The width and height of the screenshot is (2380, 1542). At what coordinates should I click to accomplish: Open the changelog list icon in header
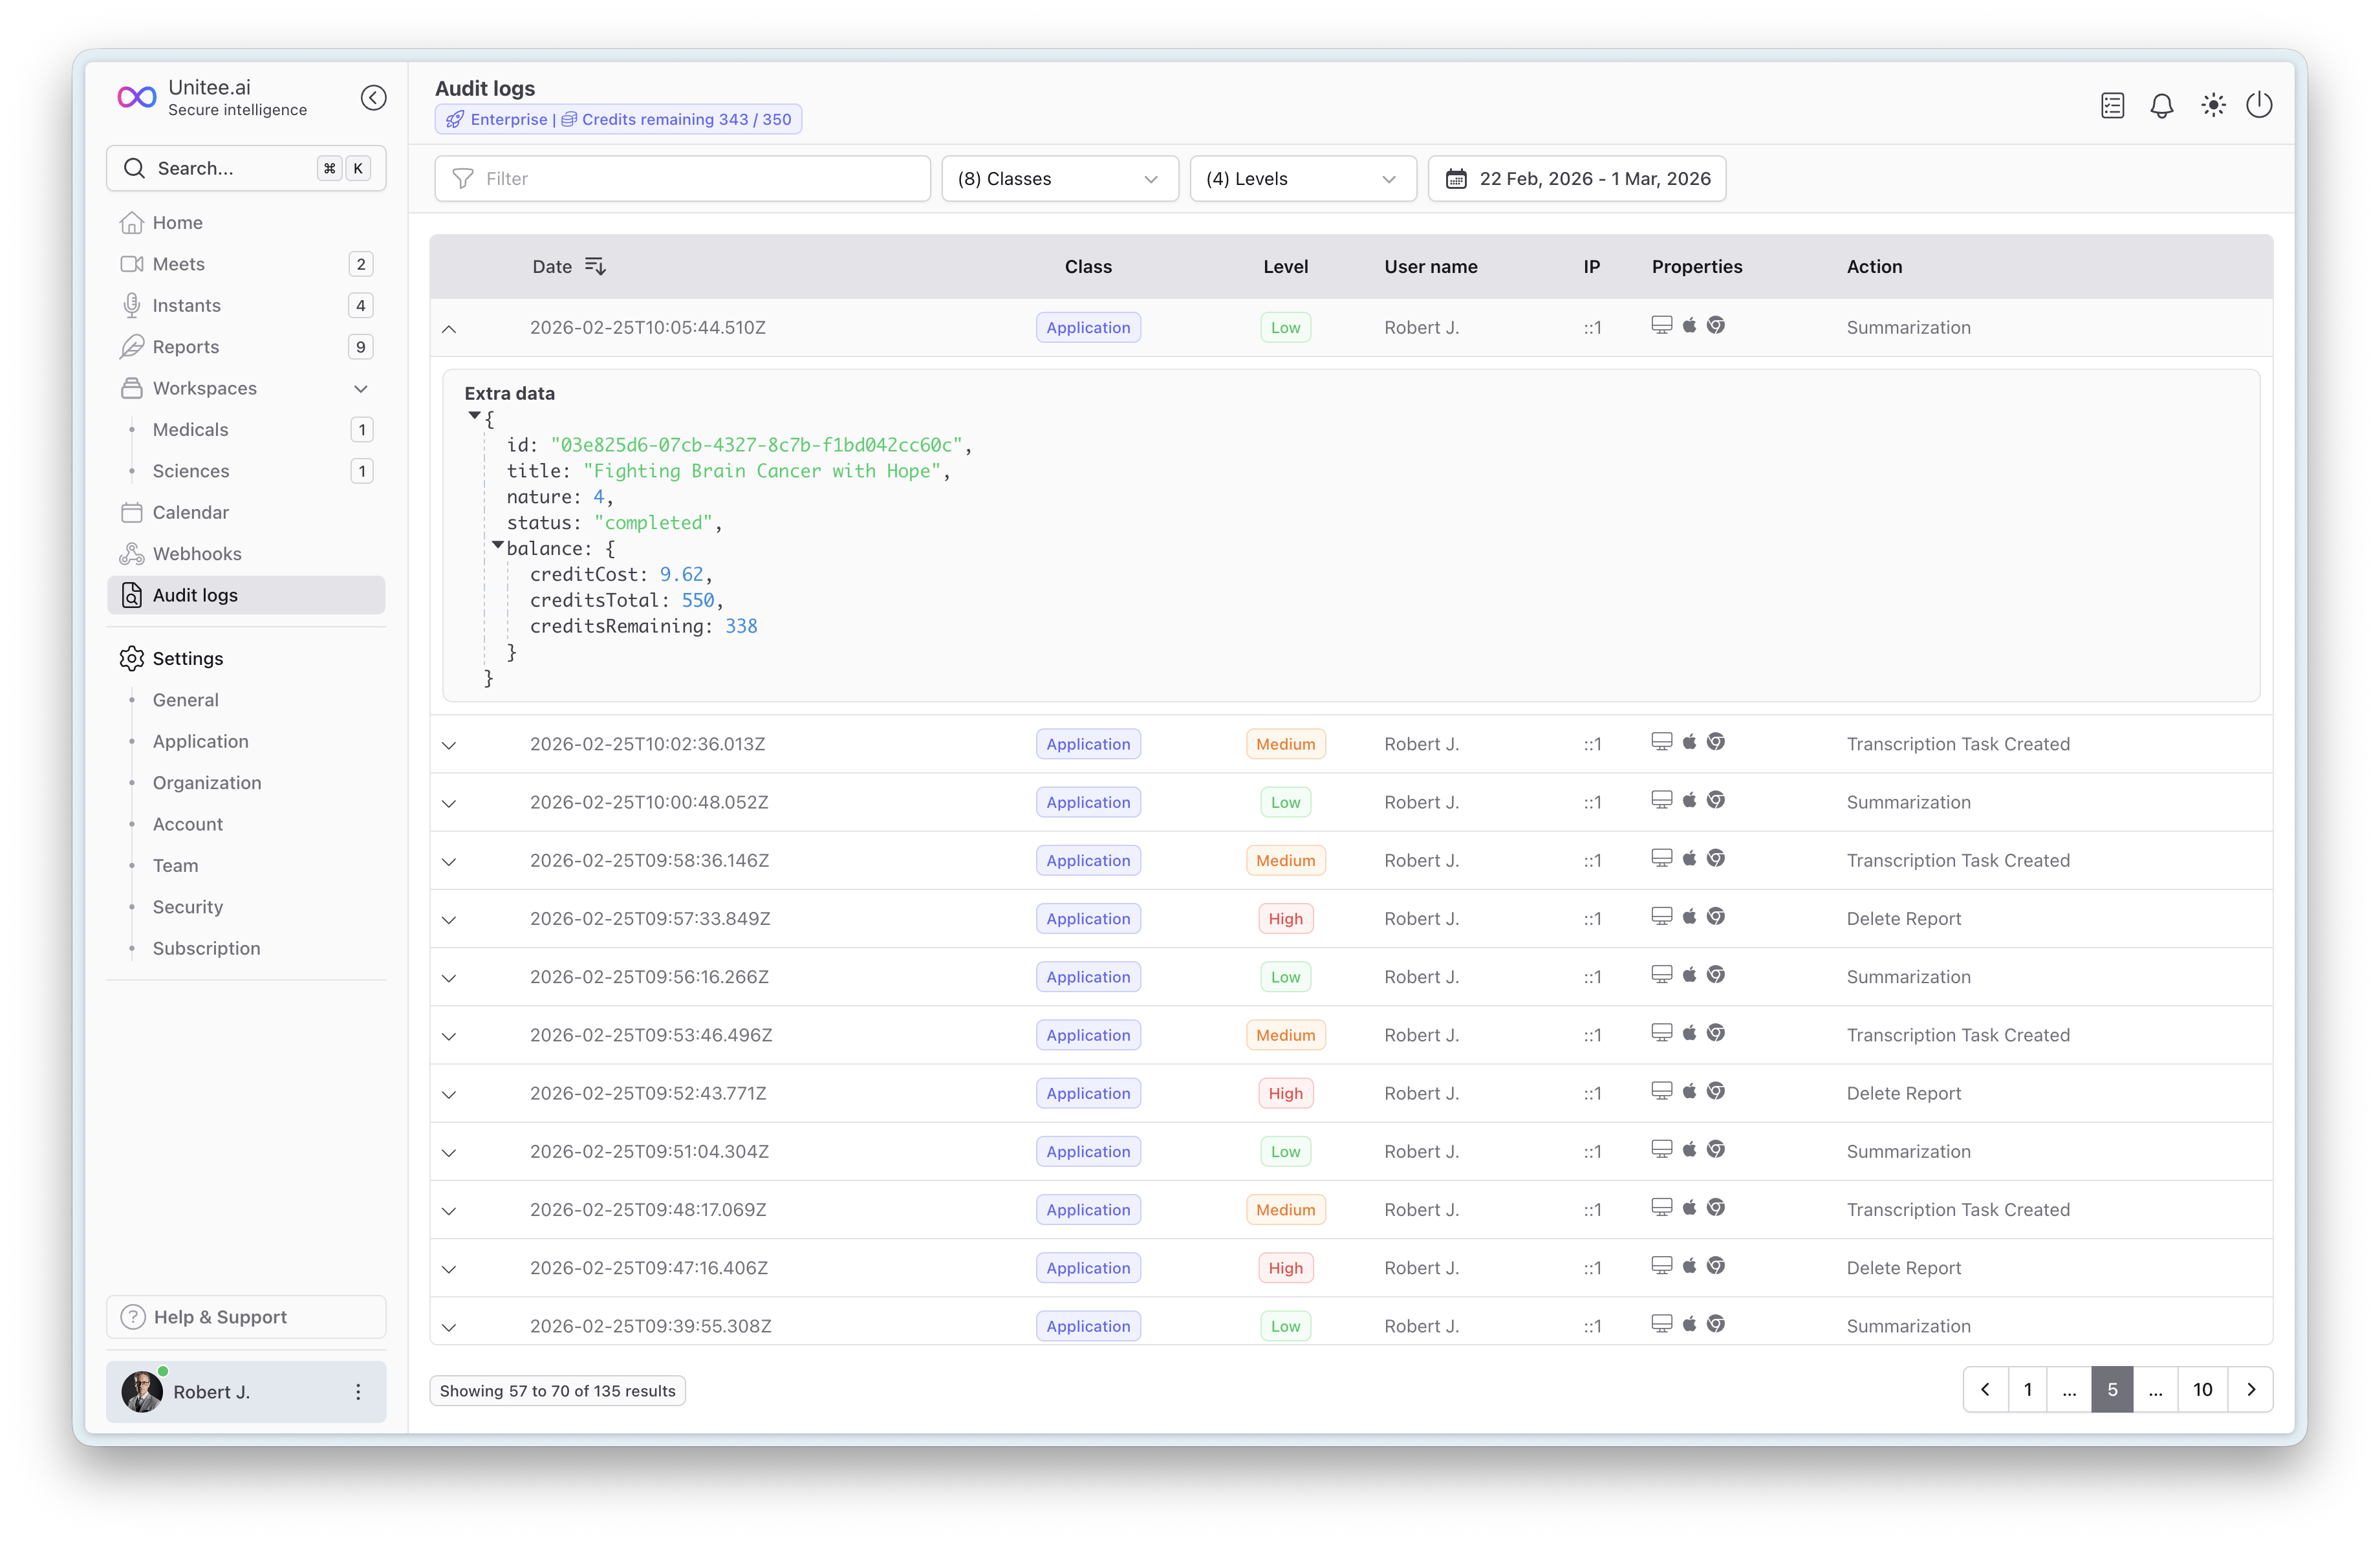(x=2112, y=105)
